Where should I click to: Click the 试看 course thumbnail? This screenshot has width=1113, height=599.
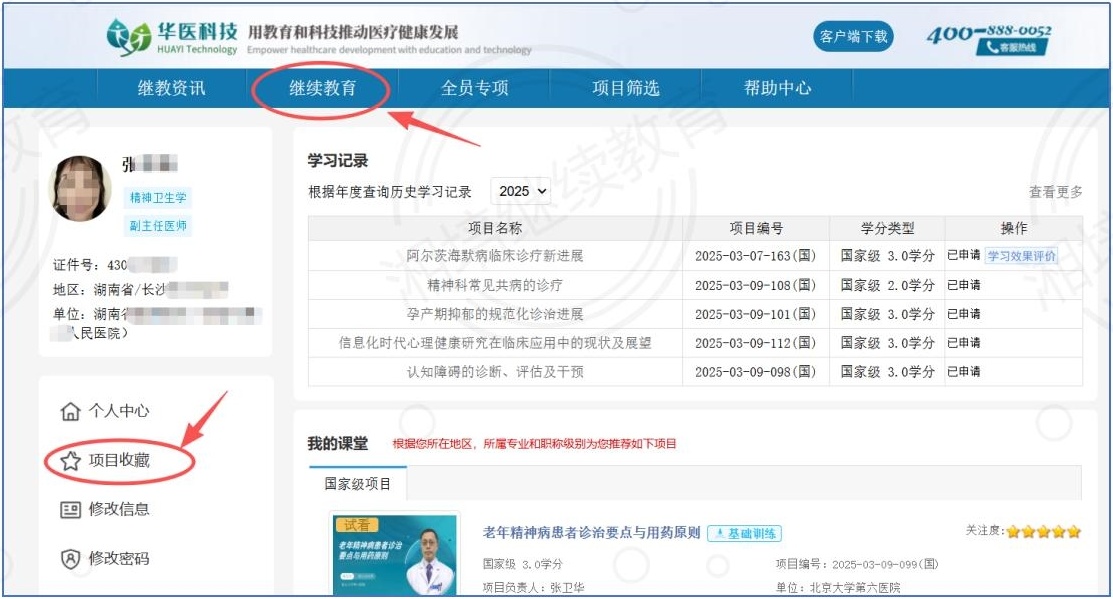point(394,555)
